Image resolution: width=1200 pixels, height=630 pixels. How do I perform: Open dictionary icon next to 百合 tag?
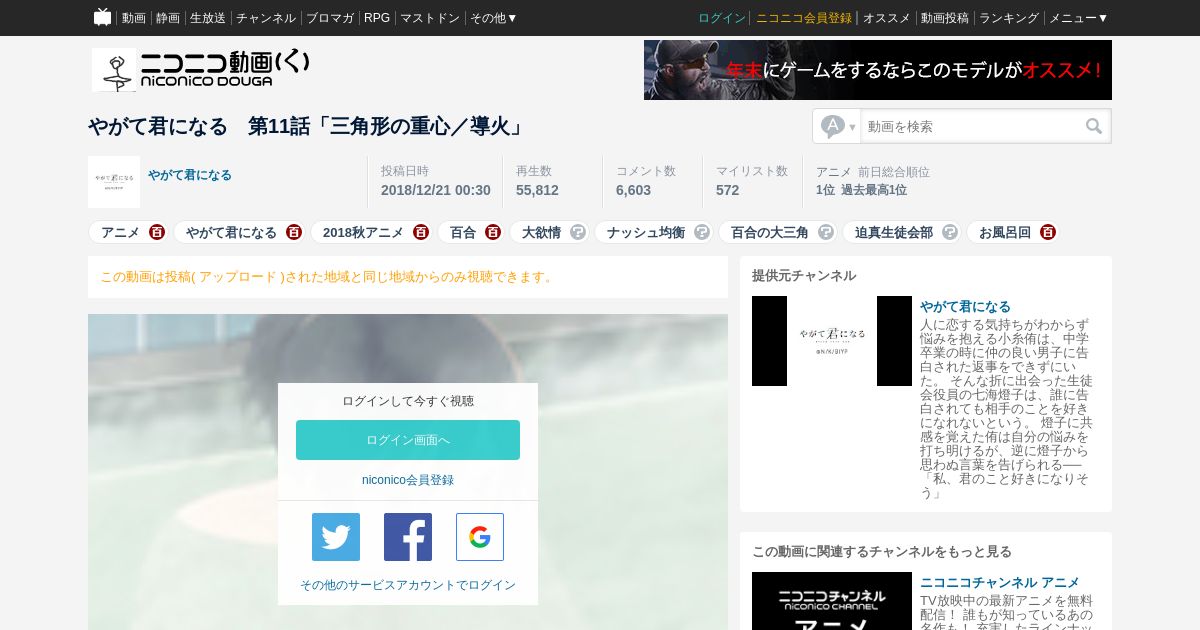point(493,232)
